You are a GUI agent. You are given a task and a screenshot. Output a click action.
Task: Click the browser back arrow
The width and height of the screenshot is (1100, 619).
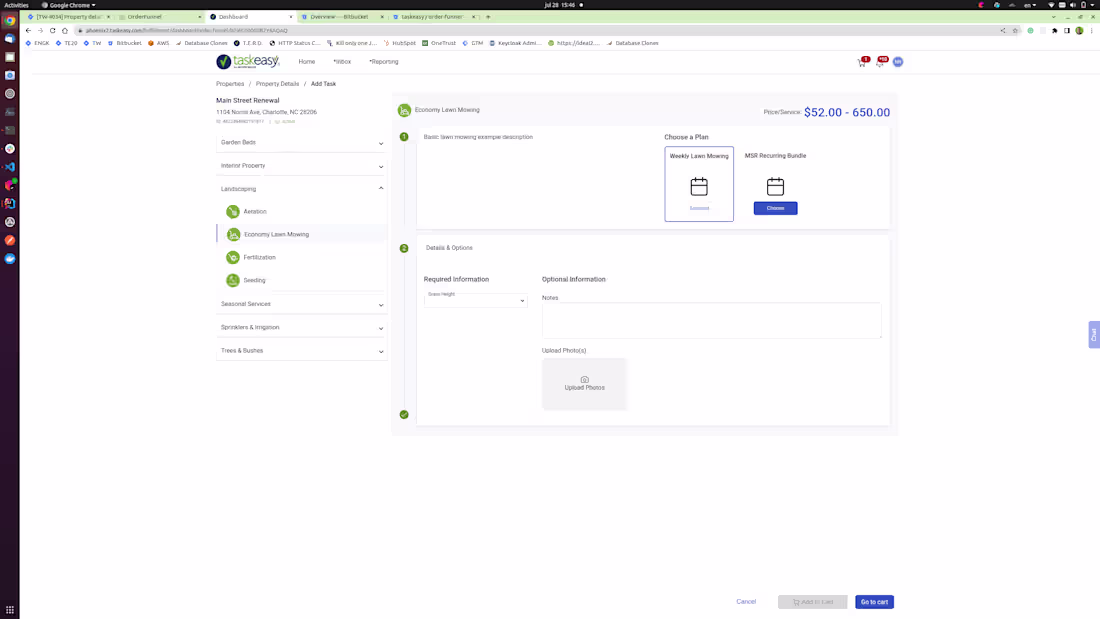coord(28,30)
